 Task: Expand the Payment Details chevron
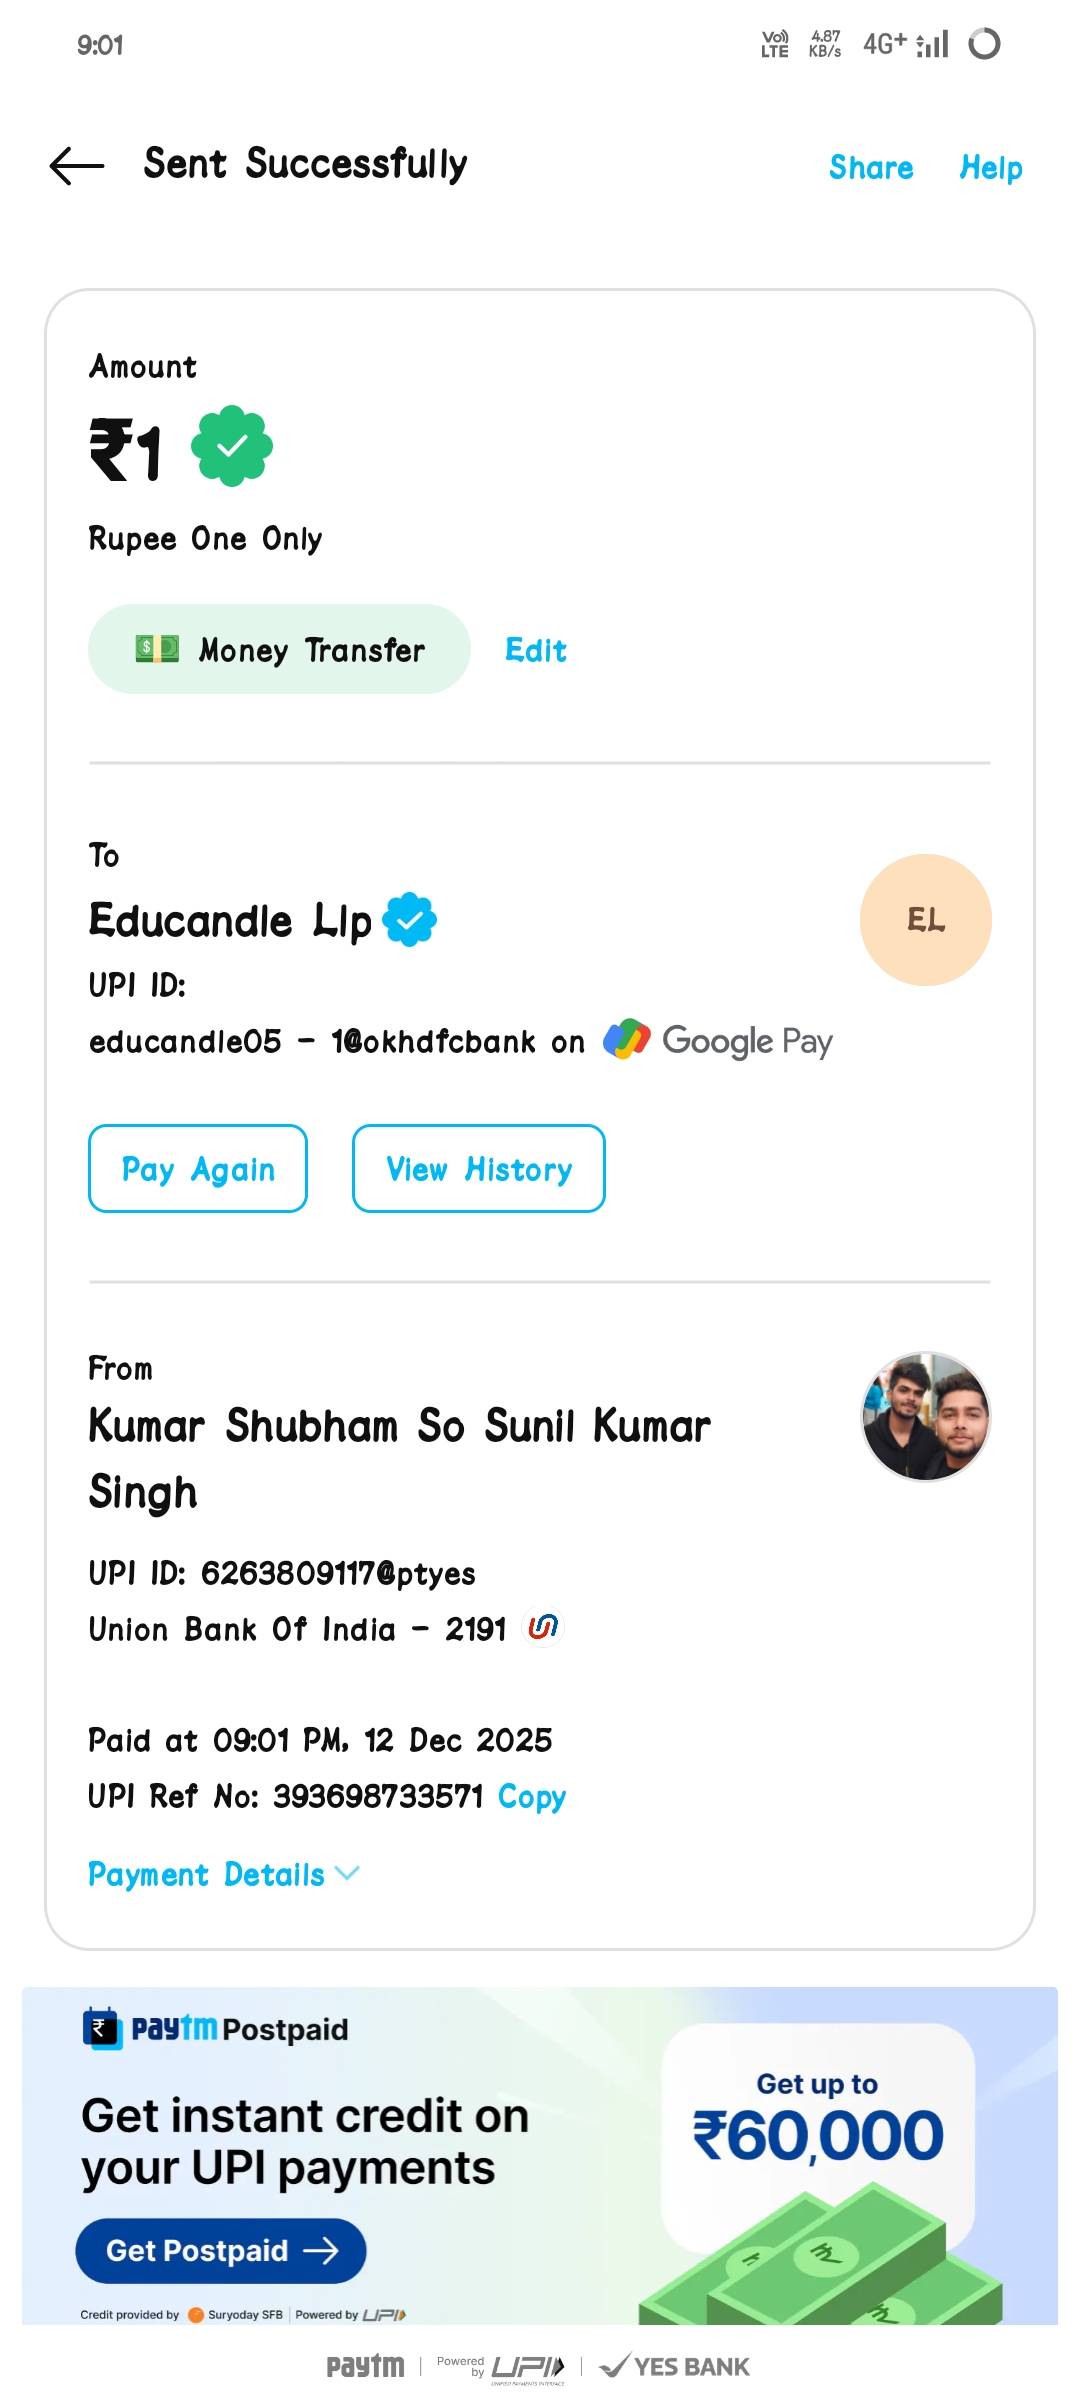[x=347, y=1873]
